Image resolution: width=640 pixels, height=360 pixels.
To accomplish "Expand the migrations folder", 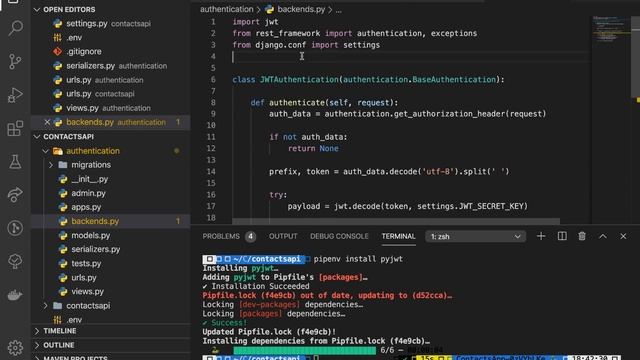I will 51,165.
